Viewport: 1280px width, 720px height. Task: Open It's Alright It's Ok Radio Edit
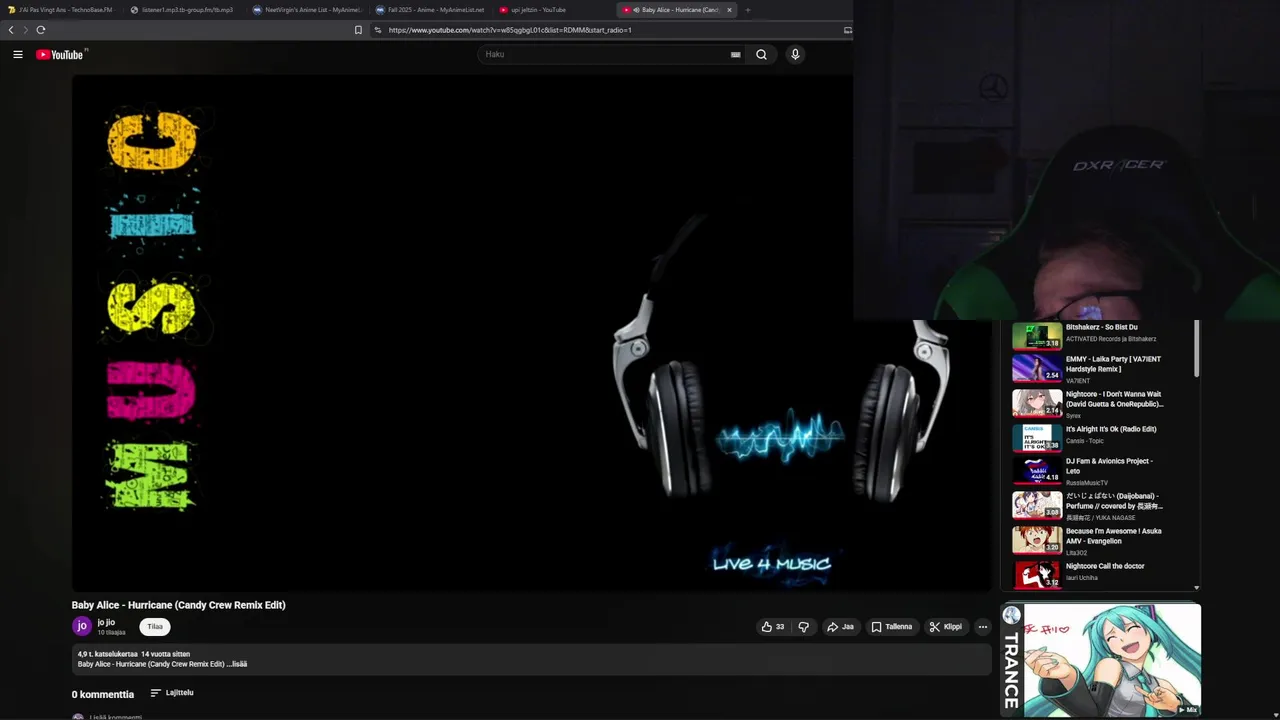pos(1111,429)
